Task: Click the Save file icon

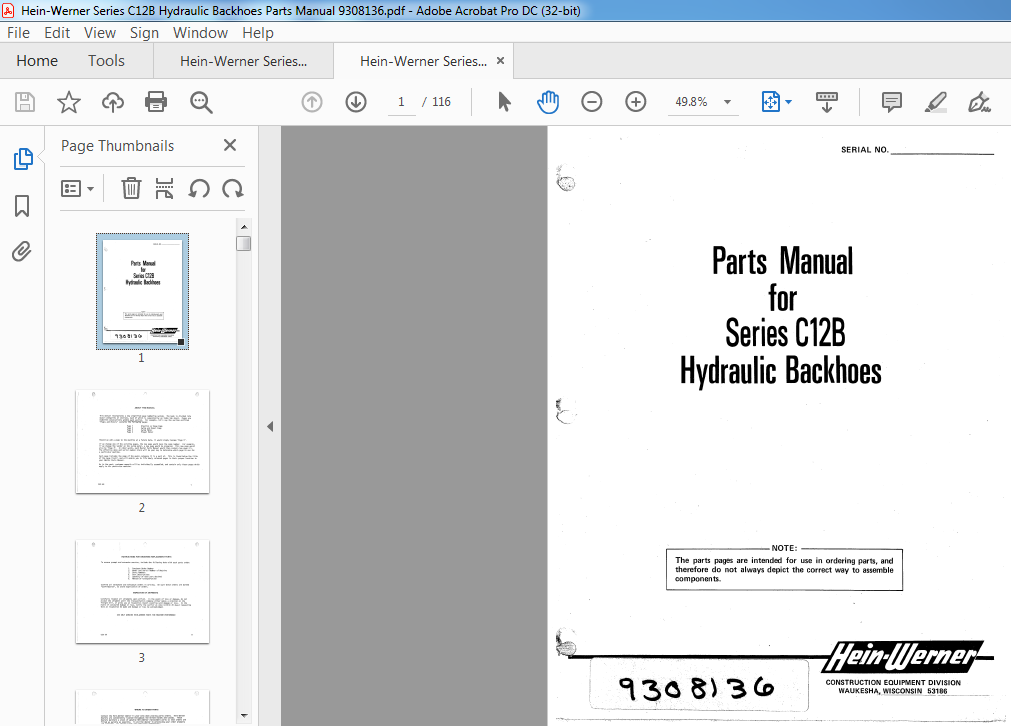Action: click(x=25, y=102)
